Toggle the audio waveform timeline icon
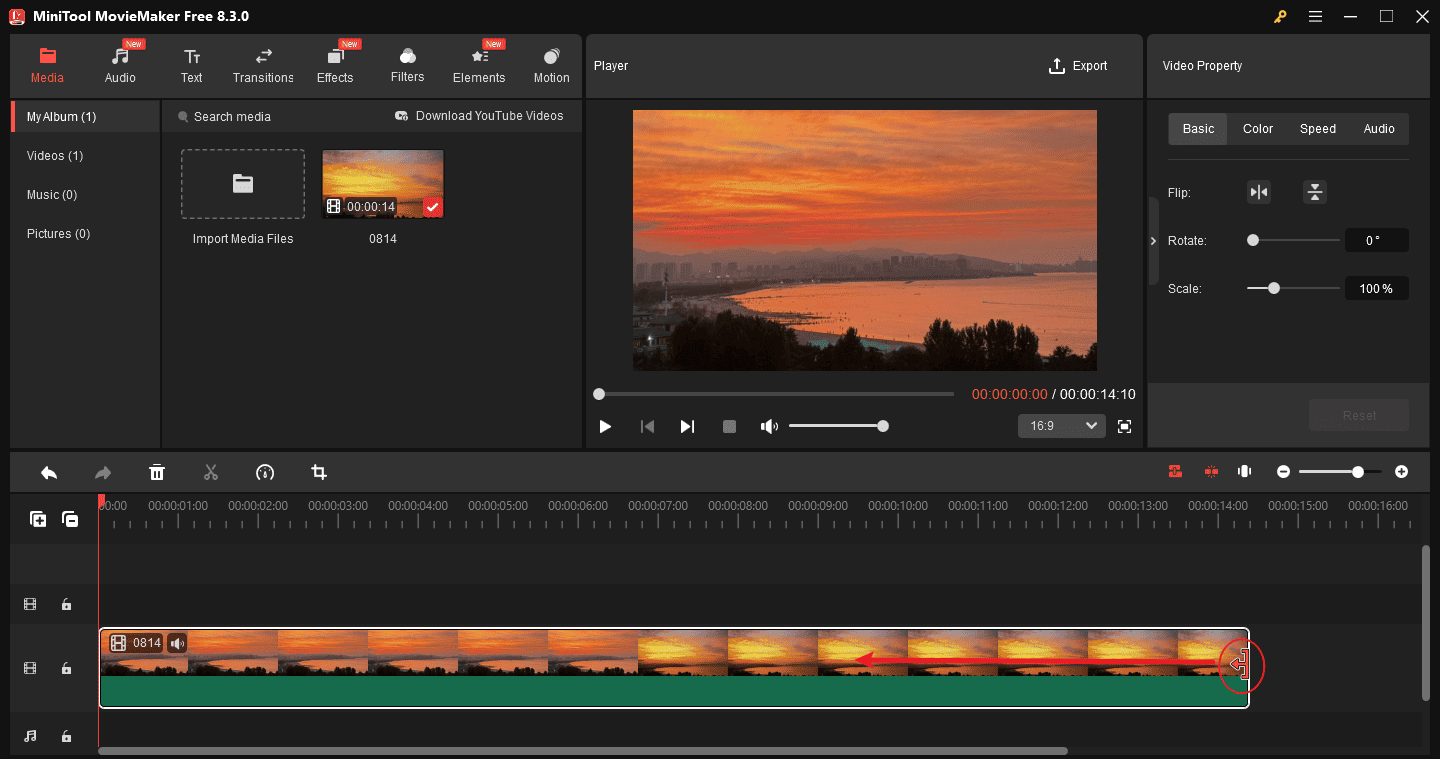 1245,471
